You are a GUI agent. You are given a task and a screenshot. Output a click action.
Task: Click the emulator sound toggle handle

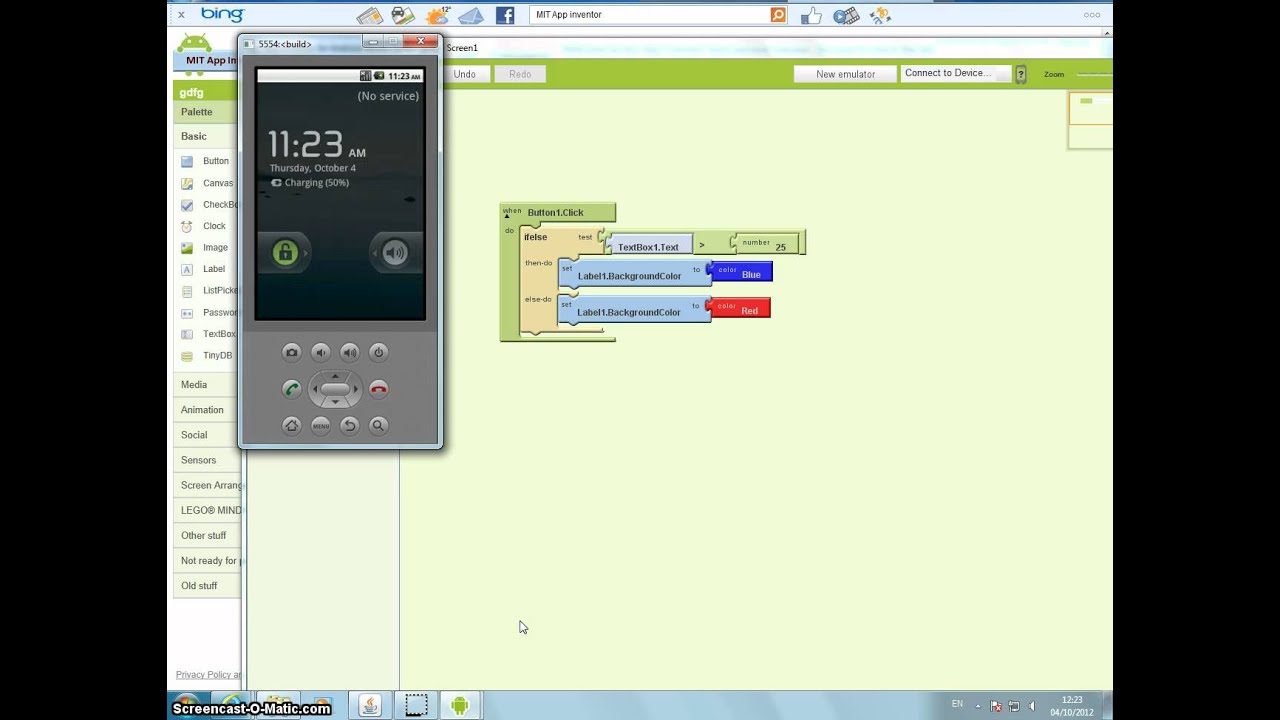[396, 253]
